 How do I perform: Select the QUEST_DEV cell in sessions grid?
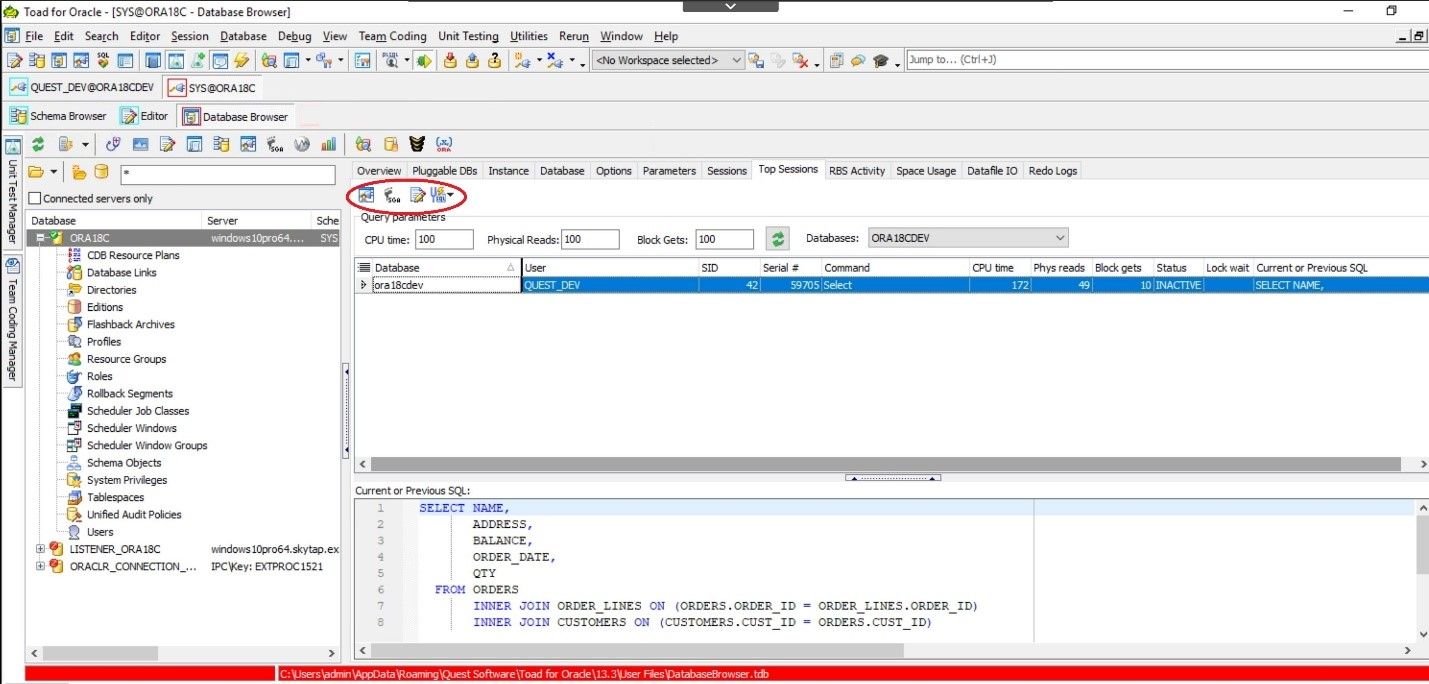point(610,285)
